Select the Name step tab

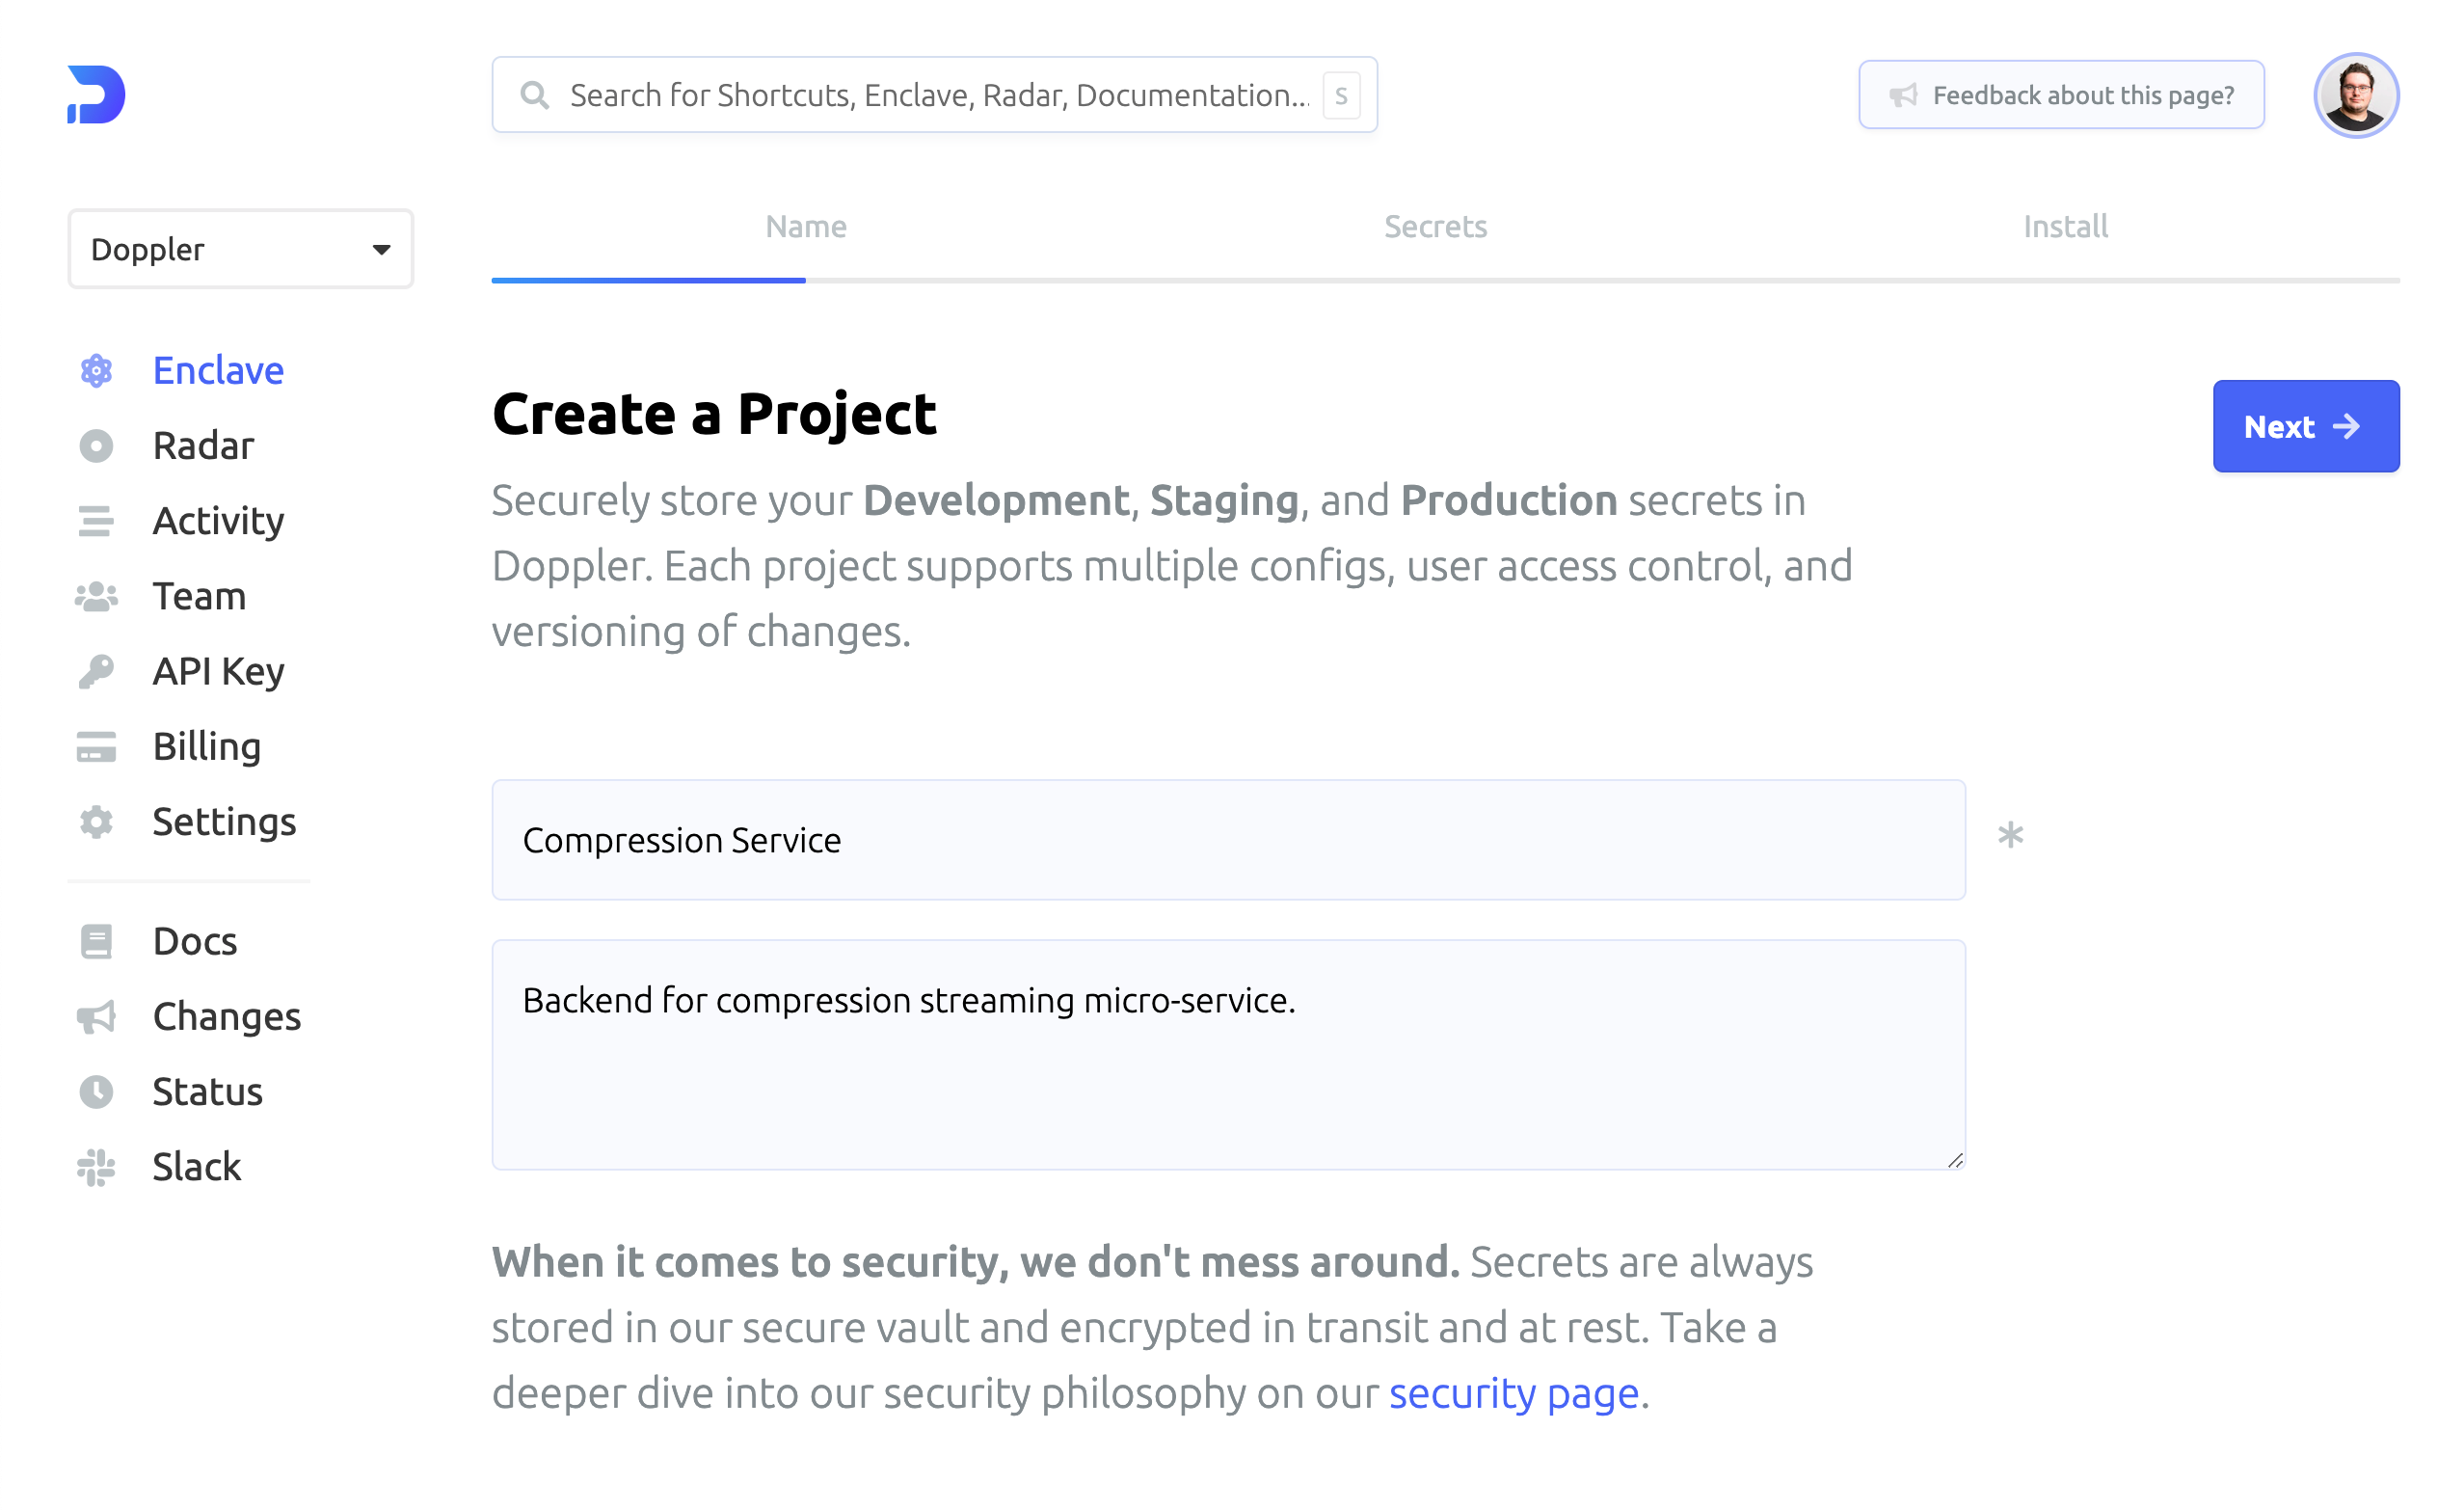[806, 227]
